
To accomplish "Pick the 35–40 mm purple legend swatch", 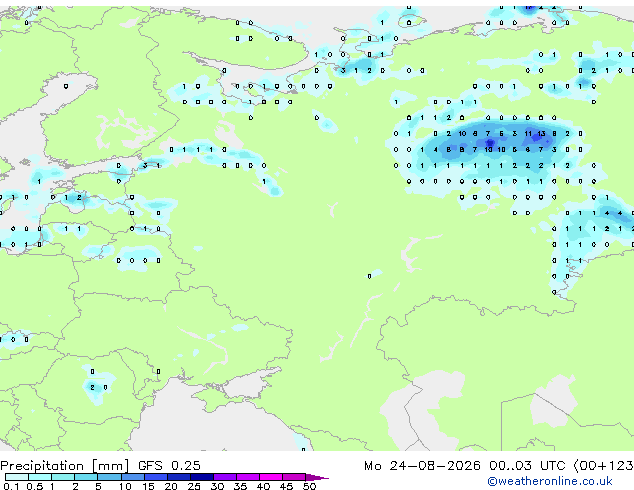I will click(248, 477).
